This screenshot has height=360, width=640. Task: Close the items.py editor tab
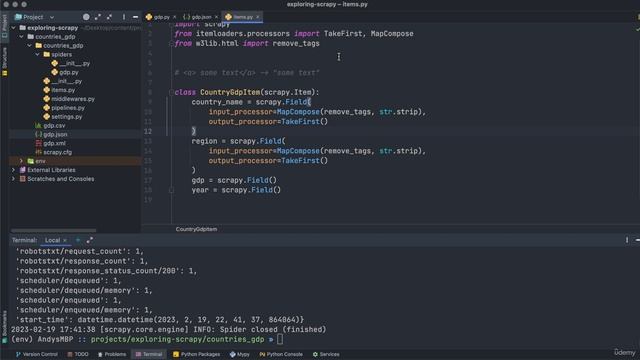coord(258,17)
